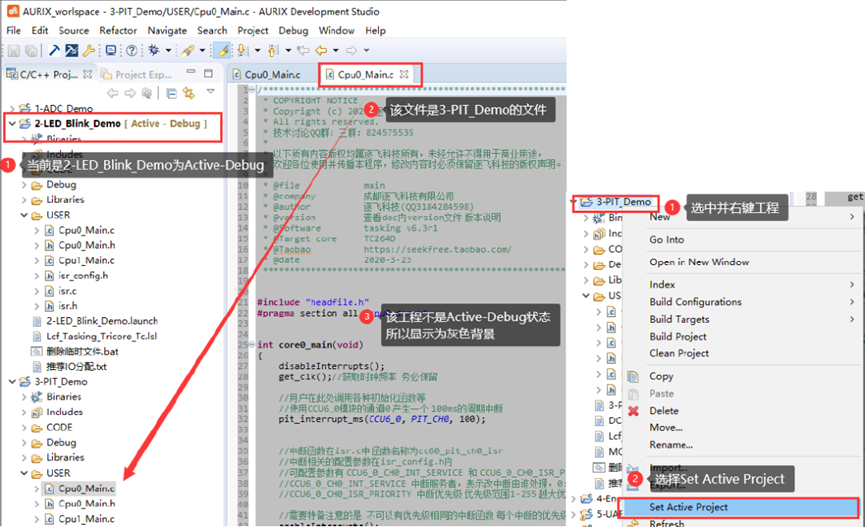
Task: Maximize the C/C++ Projects panel
Action: pos(208,73)
